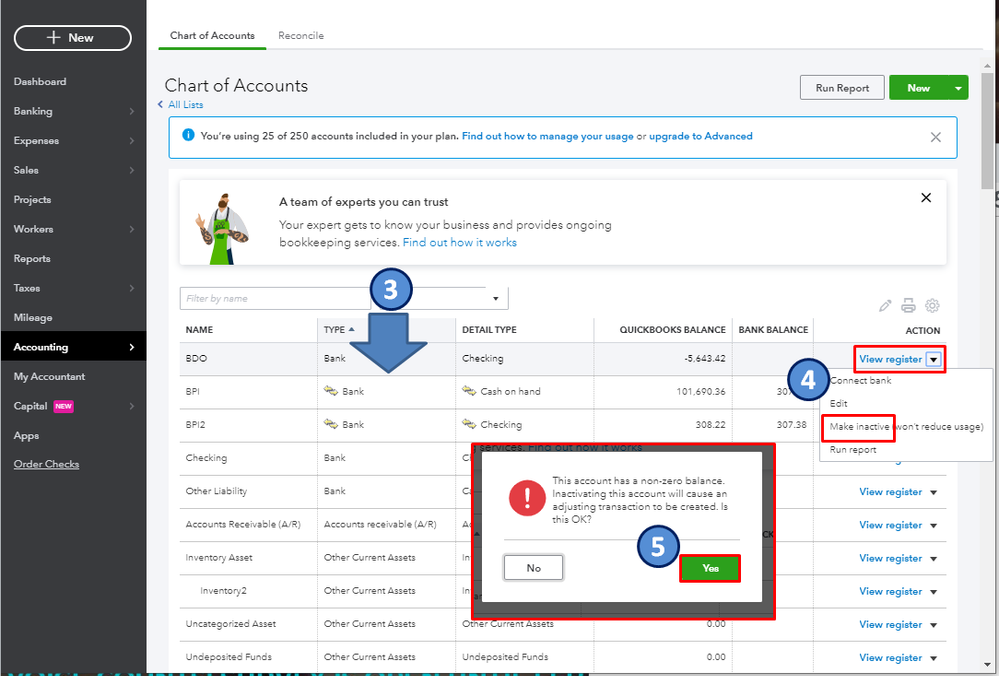Open dropdown arrow for Other Liability row
Image resolution: width=999 pixels, height=676 pixels.
pyautogui.click(x=933, y=493)
